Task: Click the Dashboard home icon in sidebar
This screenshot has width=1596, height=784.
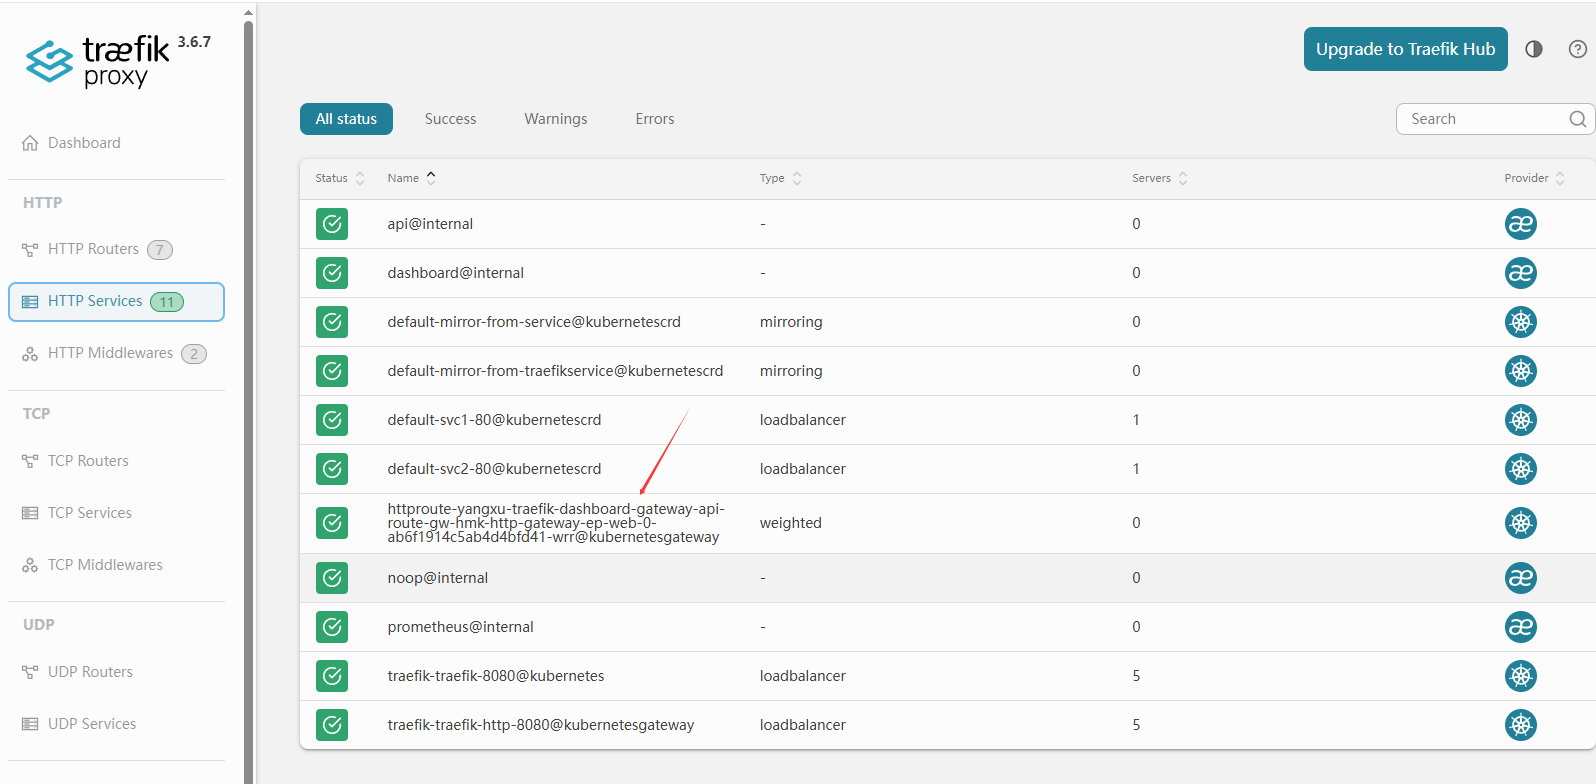Action: [30, 143]
